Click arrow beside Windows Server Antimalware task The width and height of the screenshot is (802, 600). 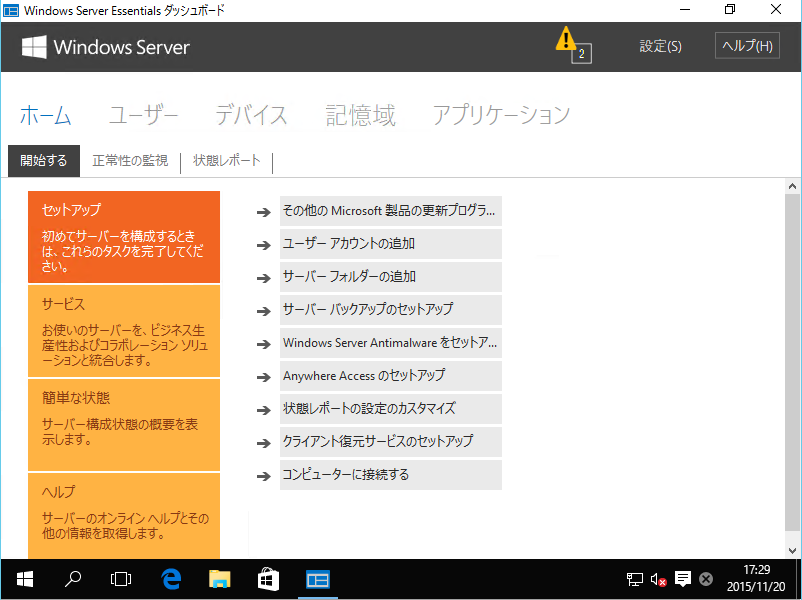(263, 344)
